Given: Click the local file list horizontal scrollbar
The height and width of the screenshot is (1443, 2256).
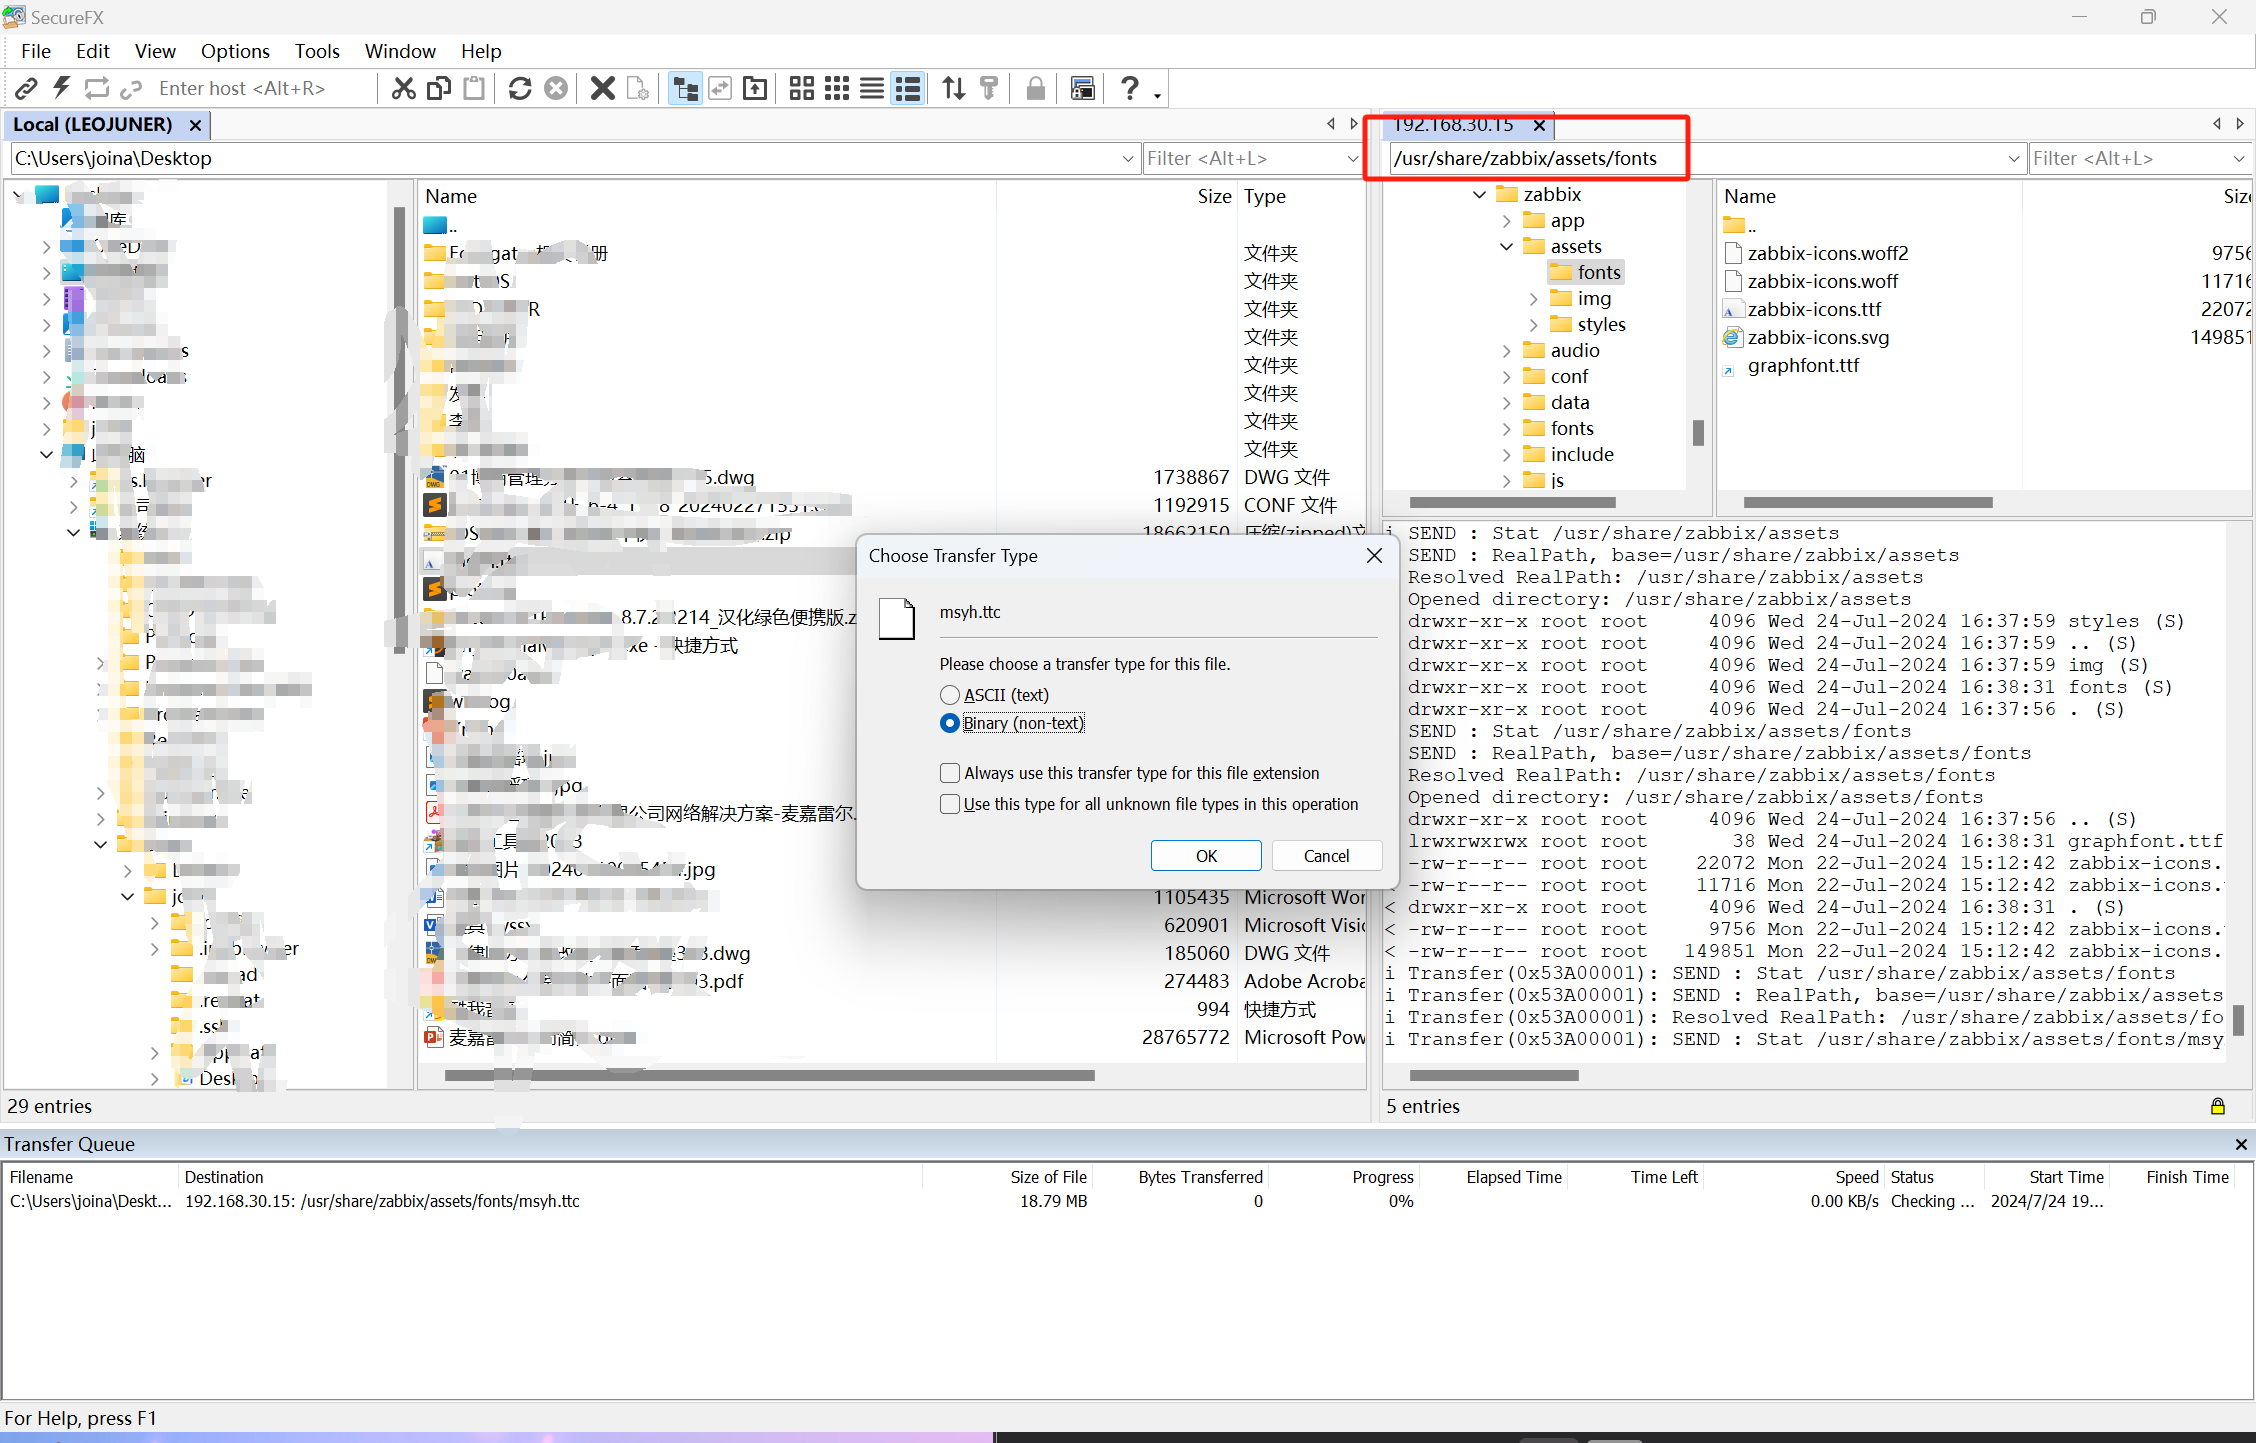Looking at the screenshot, I should pyautogui.click(x=770, y=1076).
